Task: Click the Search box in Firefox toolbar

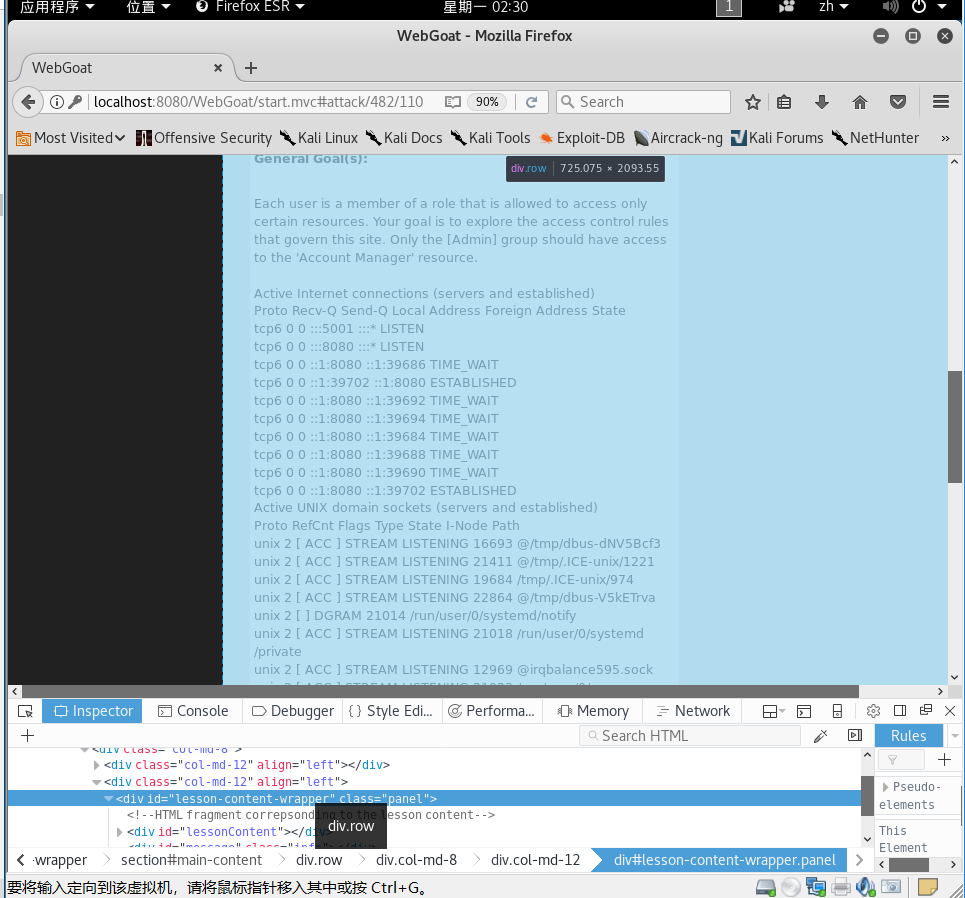Action: [x=644, y=102]
